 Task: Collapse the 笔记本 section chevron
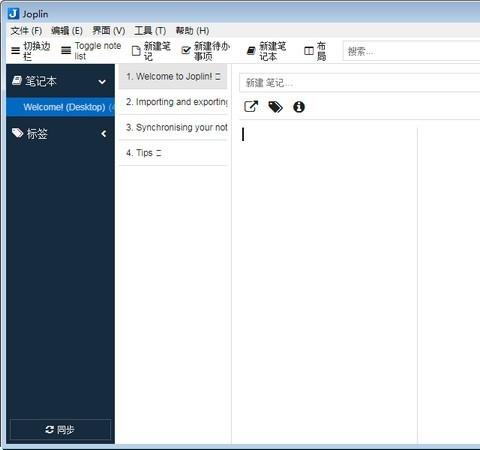102,82
